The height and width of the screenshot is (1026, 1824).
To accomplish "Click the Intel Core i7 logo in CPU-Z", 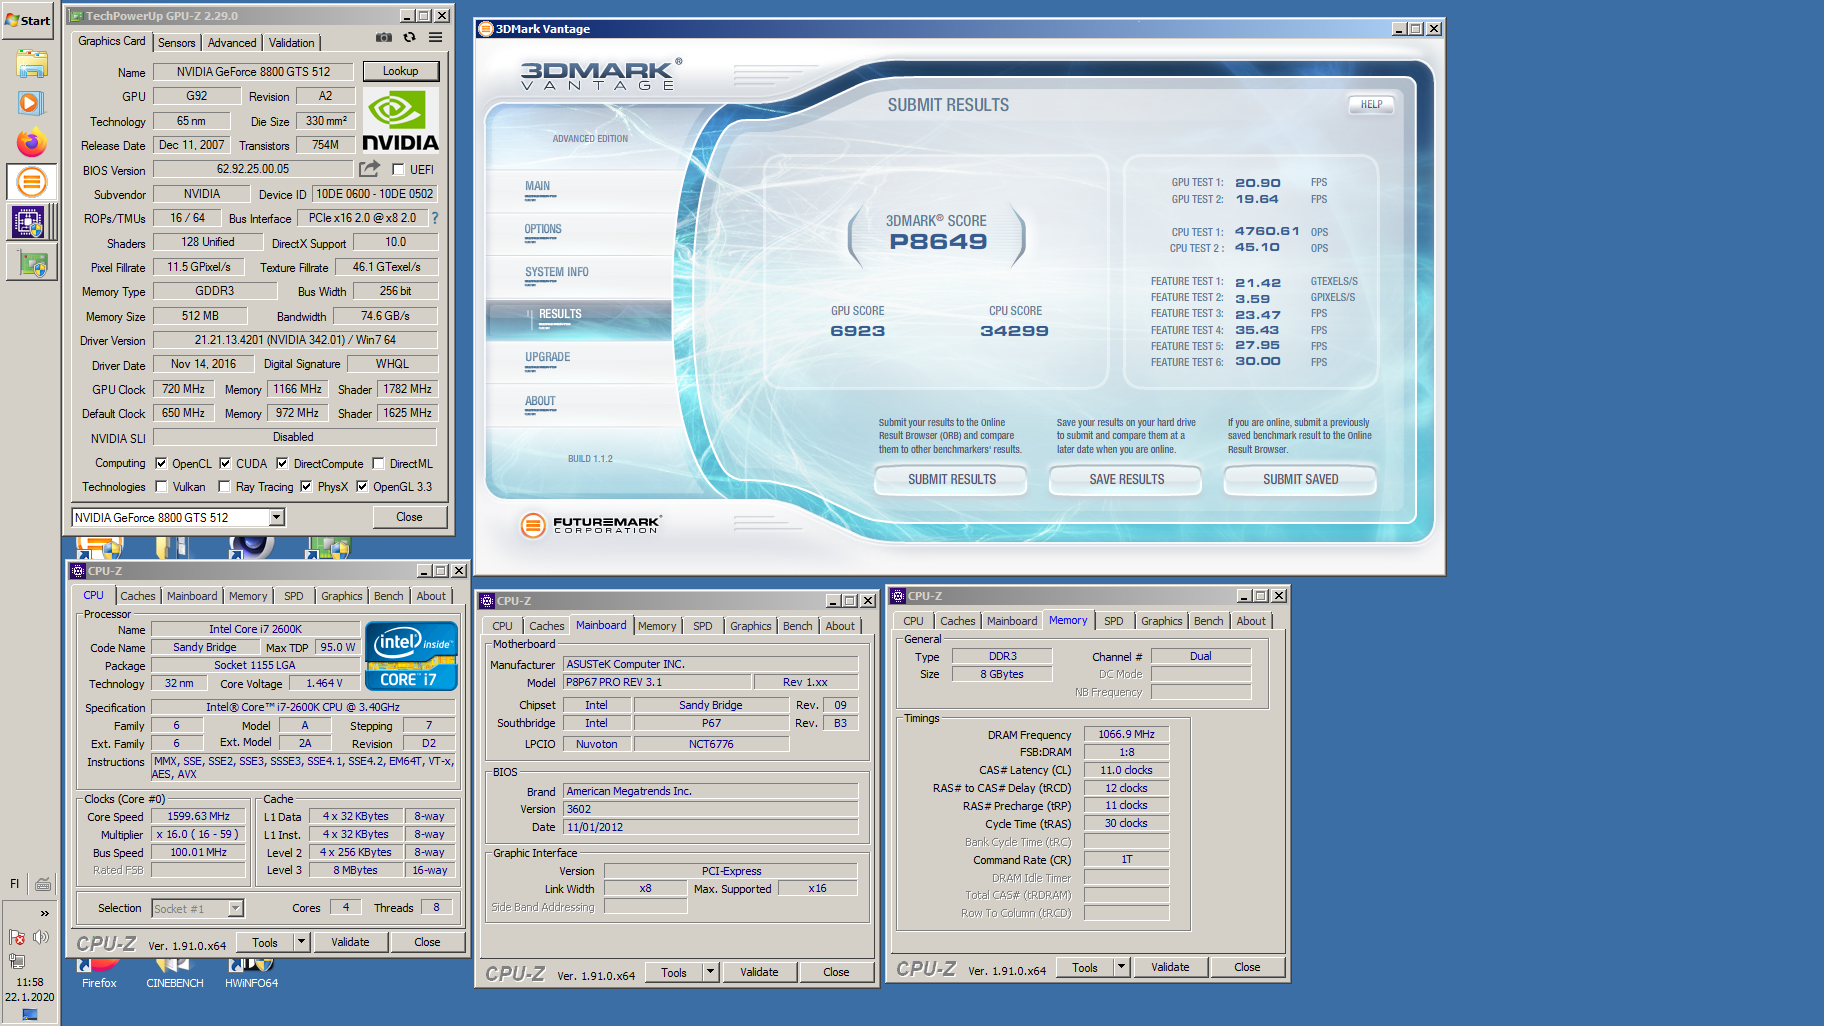I will click(411, 656).
